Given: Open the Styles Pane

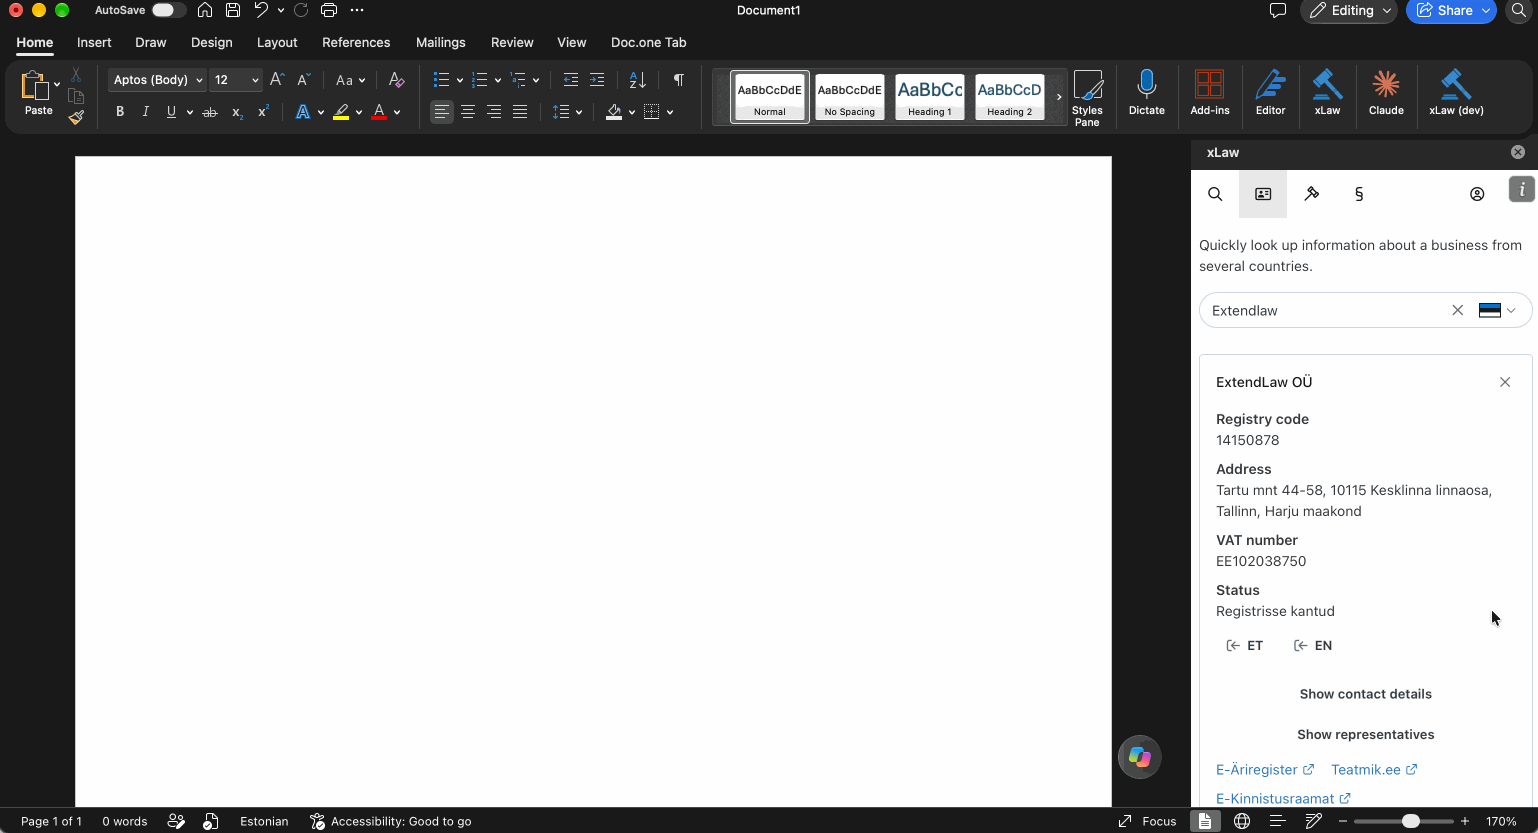Looking at the screenshot, I should (x=1087, y=97).
